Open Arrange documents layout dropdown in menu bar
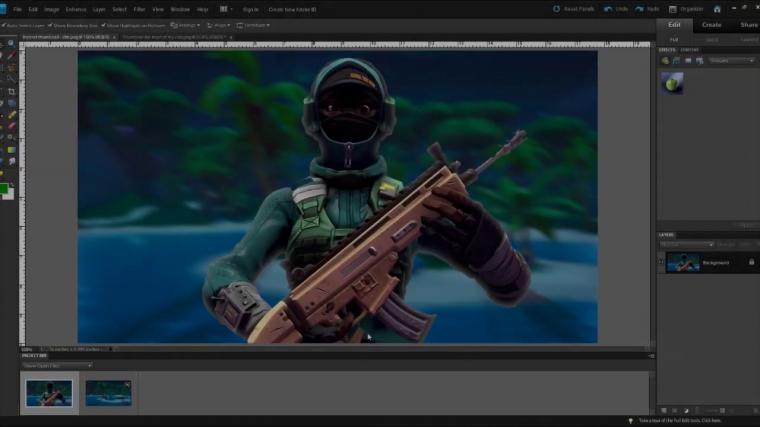 [x=226, y=9]
